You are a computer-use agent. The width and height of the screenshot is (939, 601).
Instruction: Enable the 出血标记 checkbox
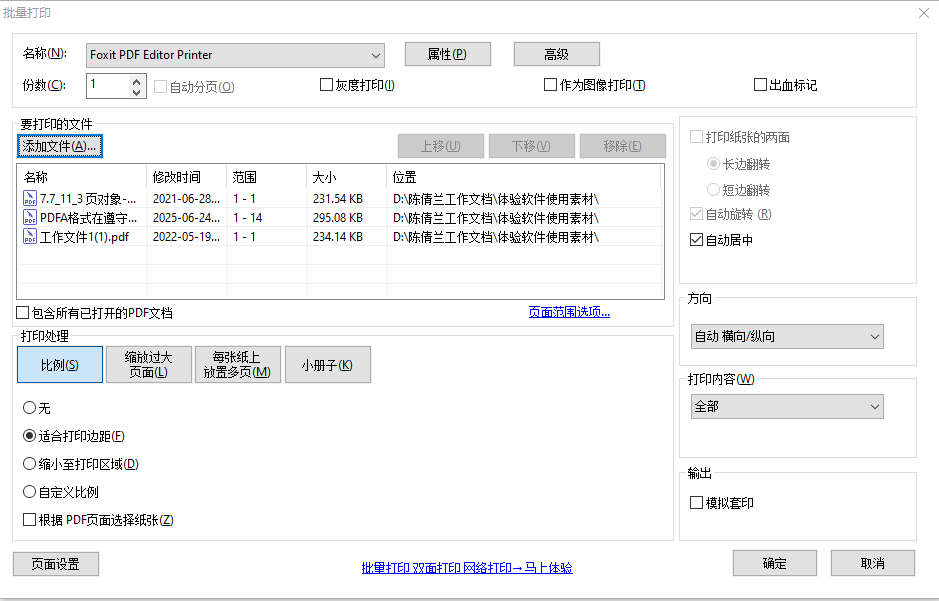click(x=760, y=84)
